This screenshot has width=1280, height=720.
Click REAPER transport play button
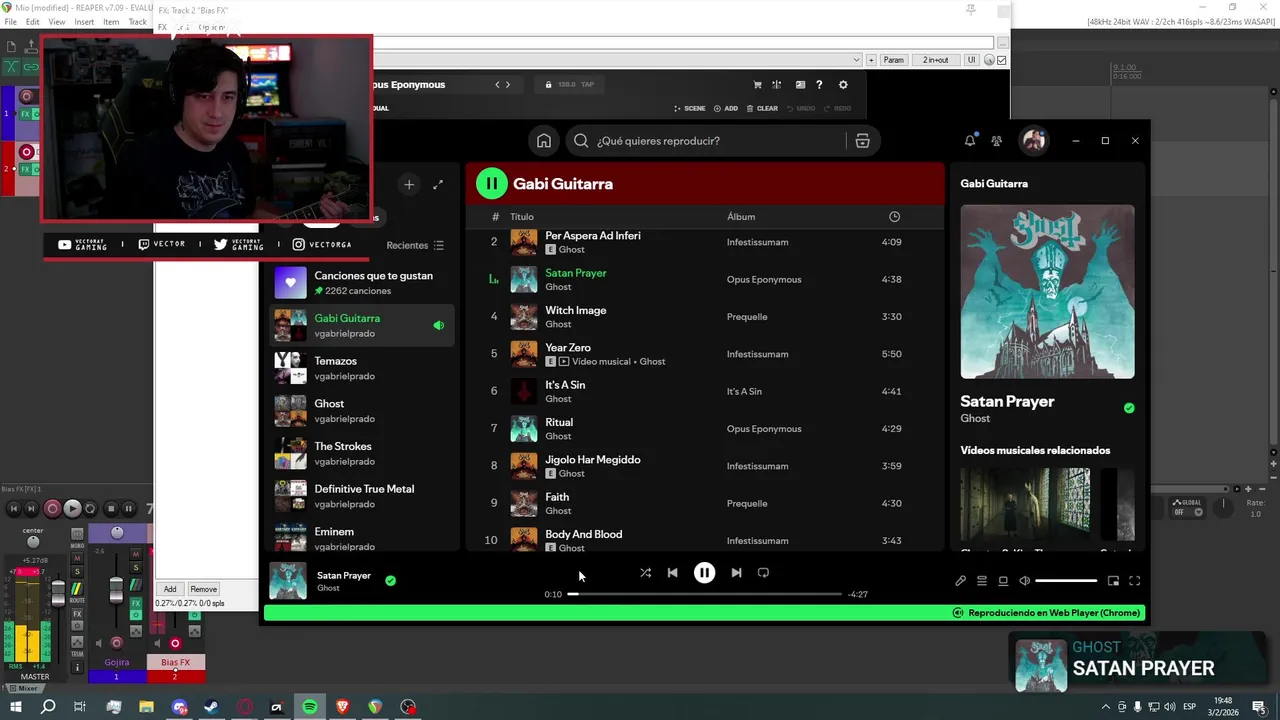tap(72, 509)
